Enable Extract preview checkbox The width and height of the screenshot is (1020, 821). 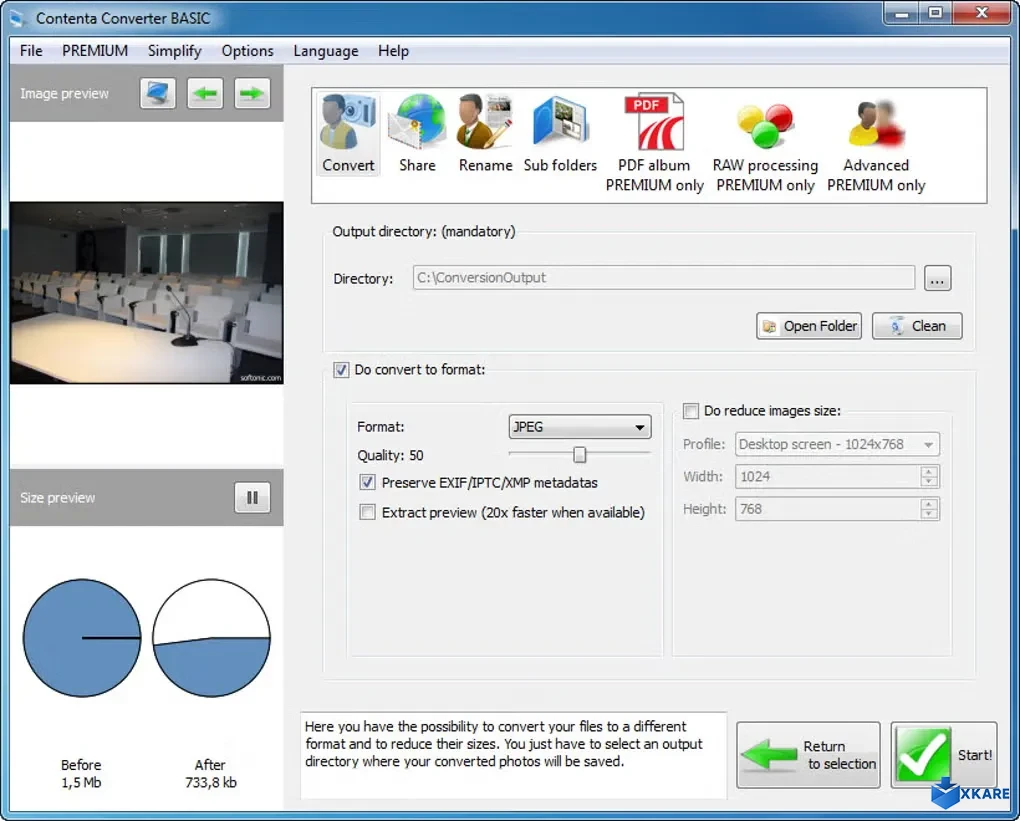point(368,513)
